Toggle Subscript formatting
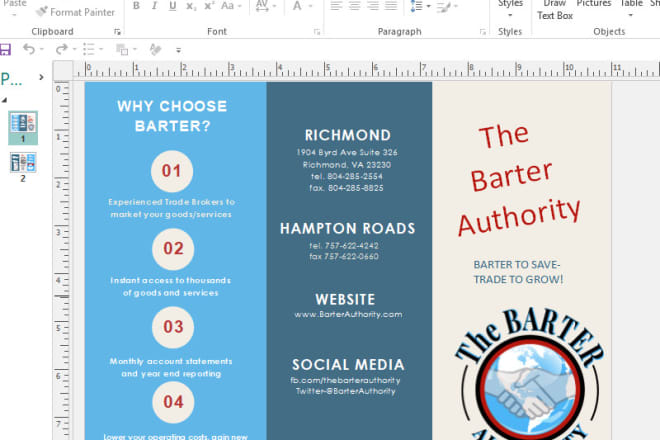 [x=191, y=6]
